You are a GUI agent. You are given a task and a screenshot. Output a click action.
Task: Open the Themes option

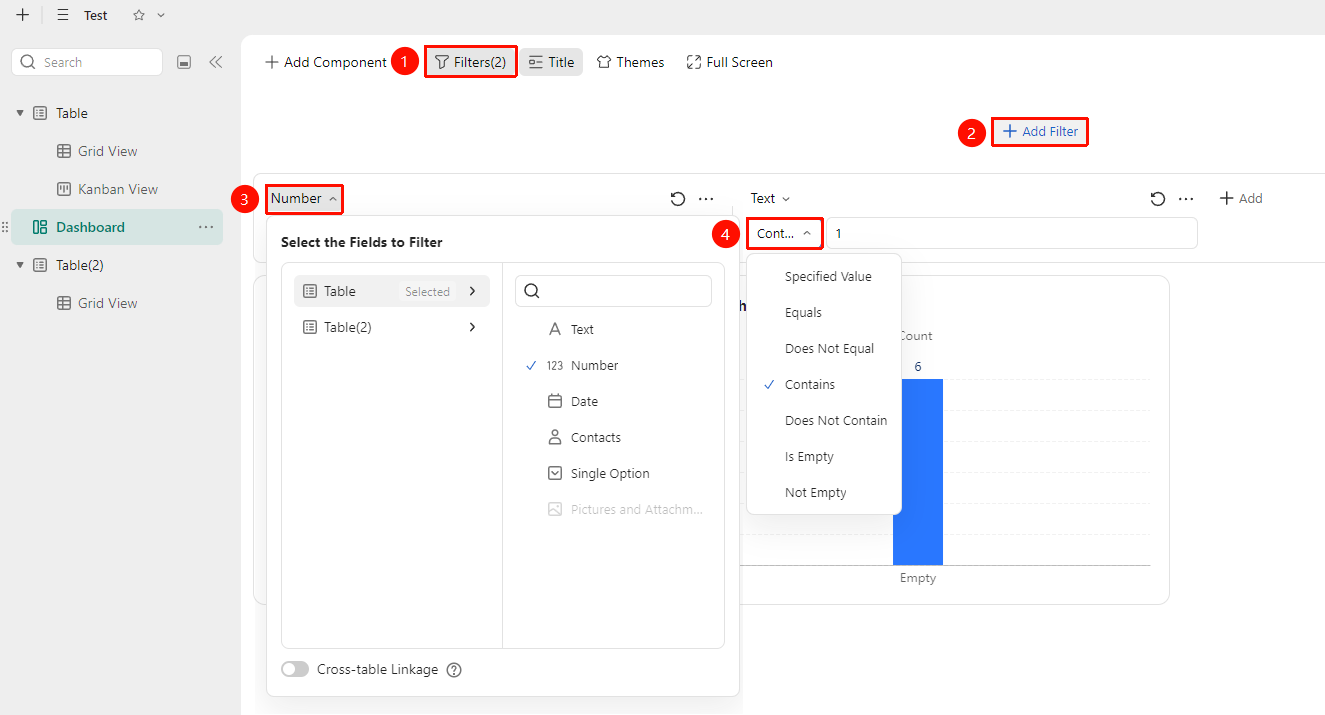click(630, 62)
